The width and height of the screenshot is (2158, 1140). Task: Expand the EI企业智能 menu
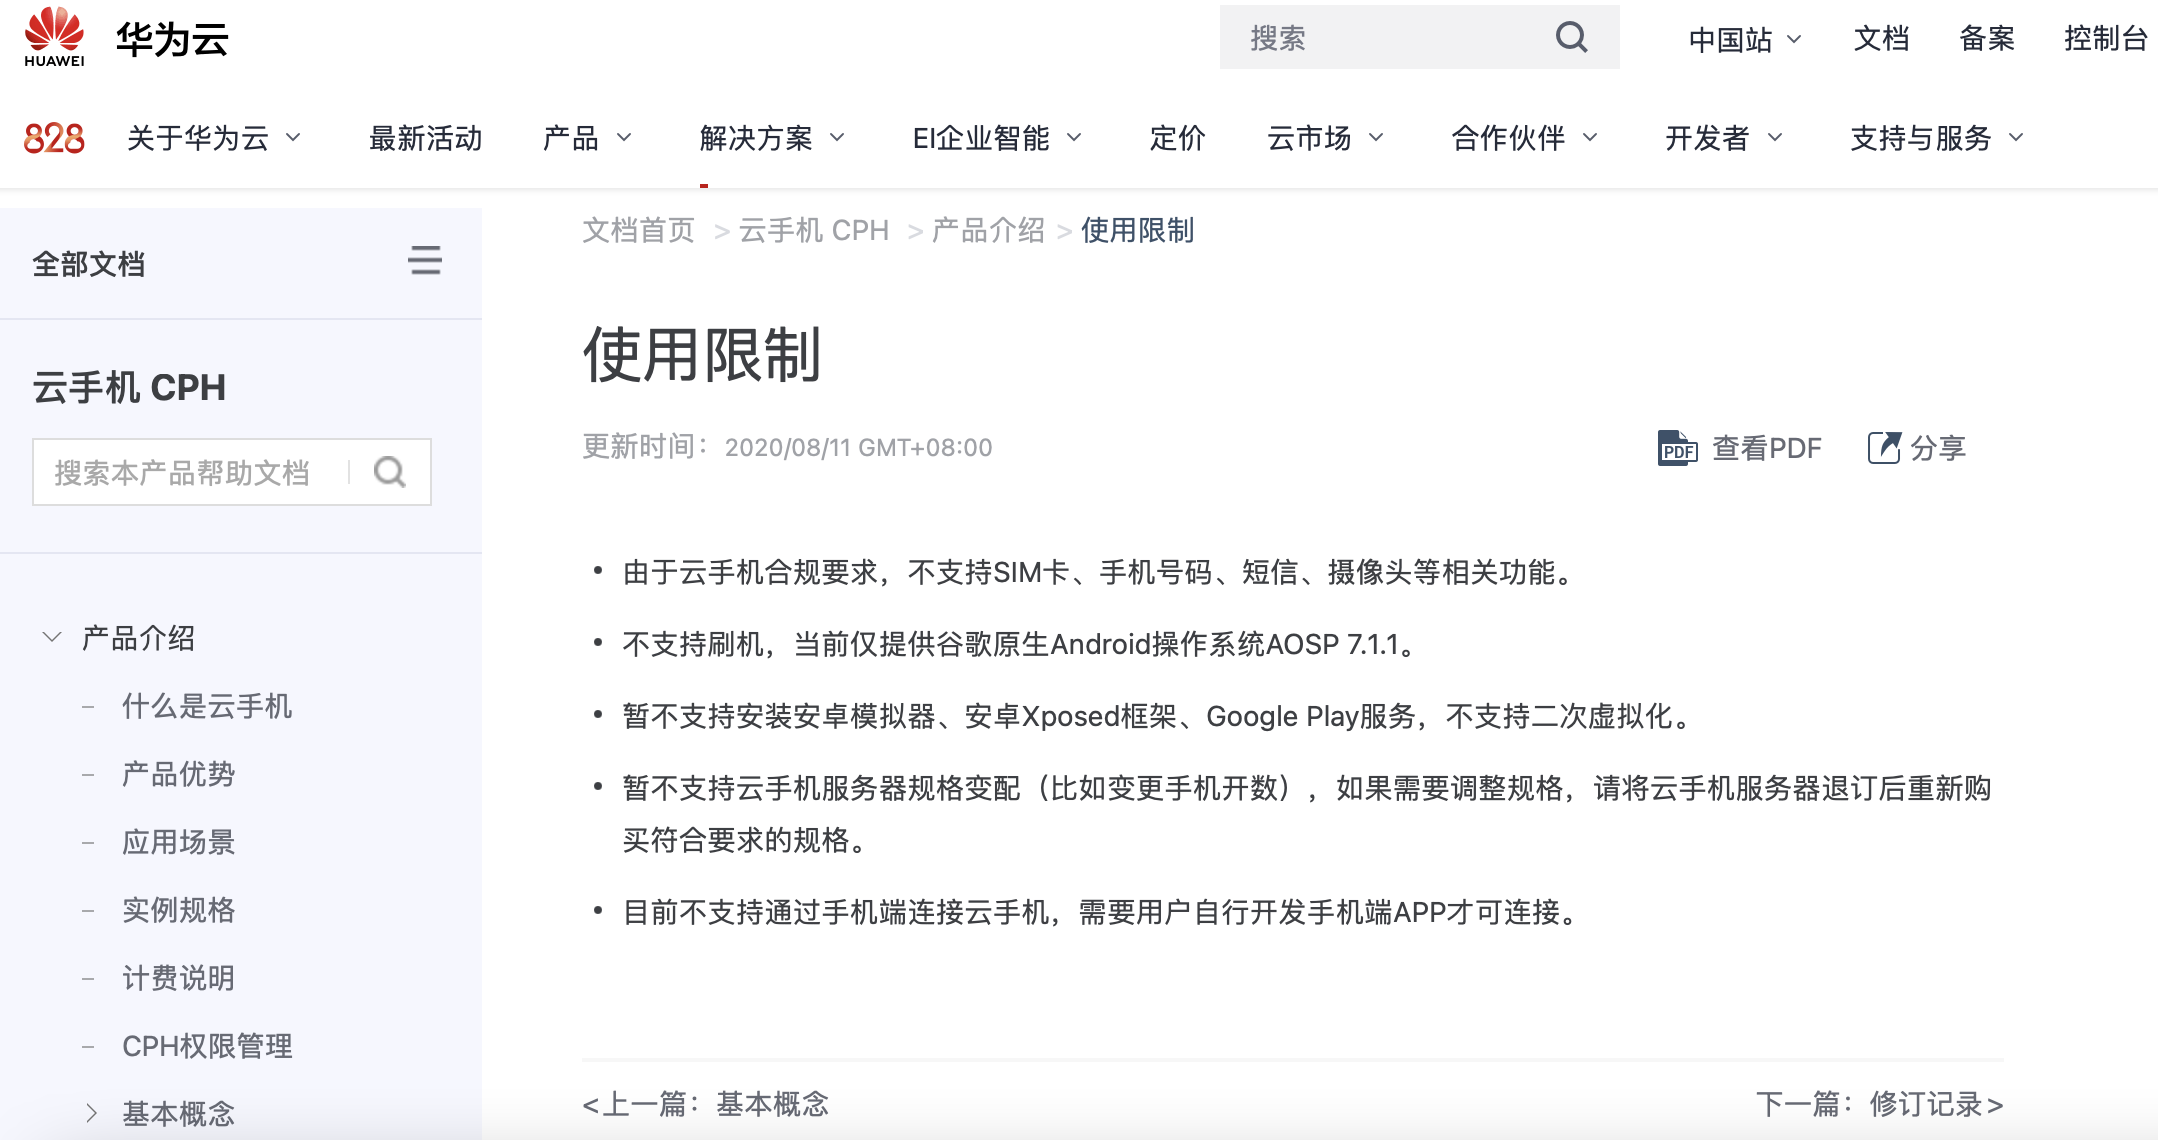click(x=997, y=138)
